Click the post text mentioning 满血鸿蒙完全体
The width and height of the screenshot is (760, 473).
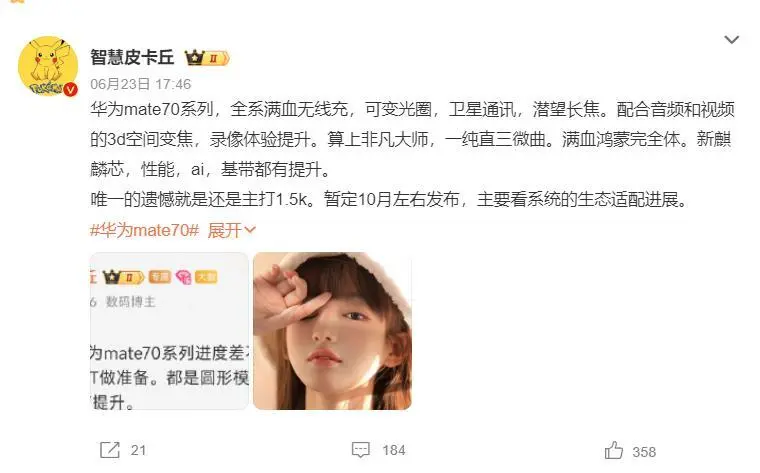coord(625,140)
